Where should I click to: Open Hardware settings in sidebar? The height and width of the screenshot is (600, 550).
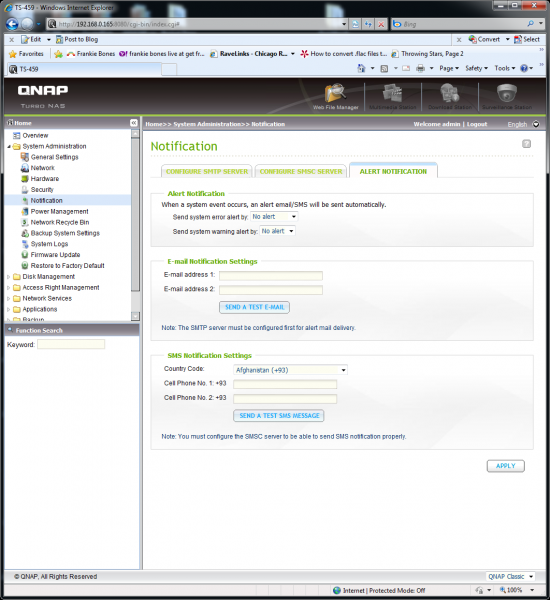(x=45, y=179)
